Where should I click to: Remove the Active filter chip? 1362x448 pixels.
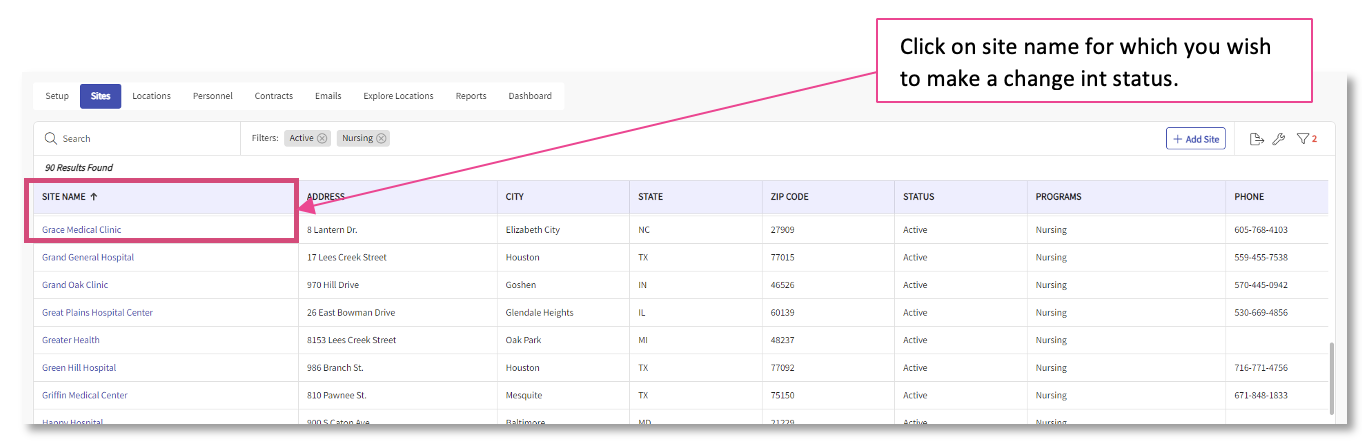pos(322,139)
